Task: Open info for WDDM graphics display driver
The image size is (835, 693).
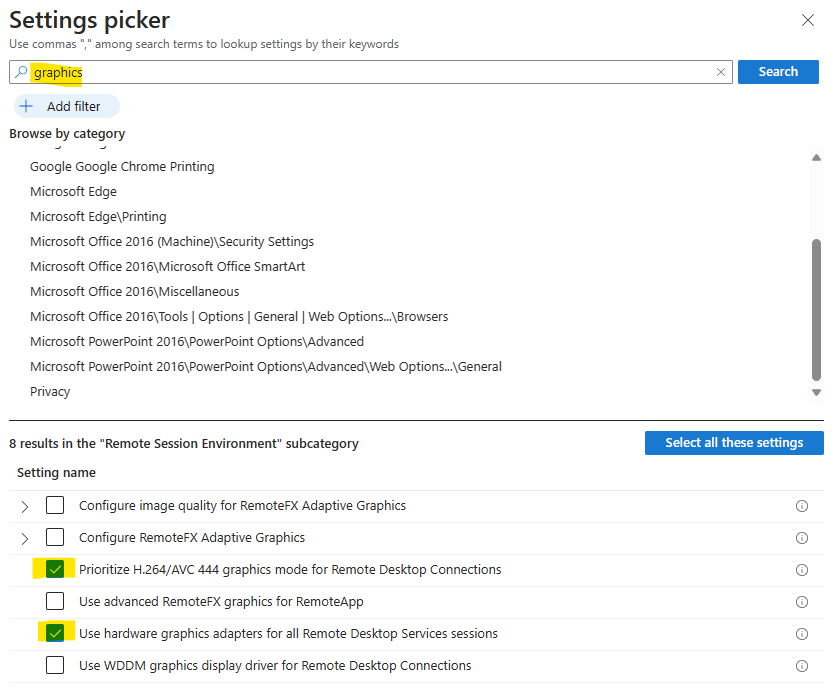Action: [801, 666]
